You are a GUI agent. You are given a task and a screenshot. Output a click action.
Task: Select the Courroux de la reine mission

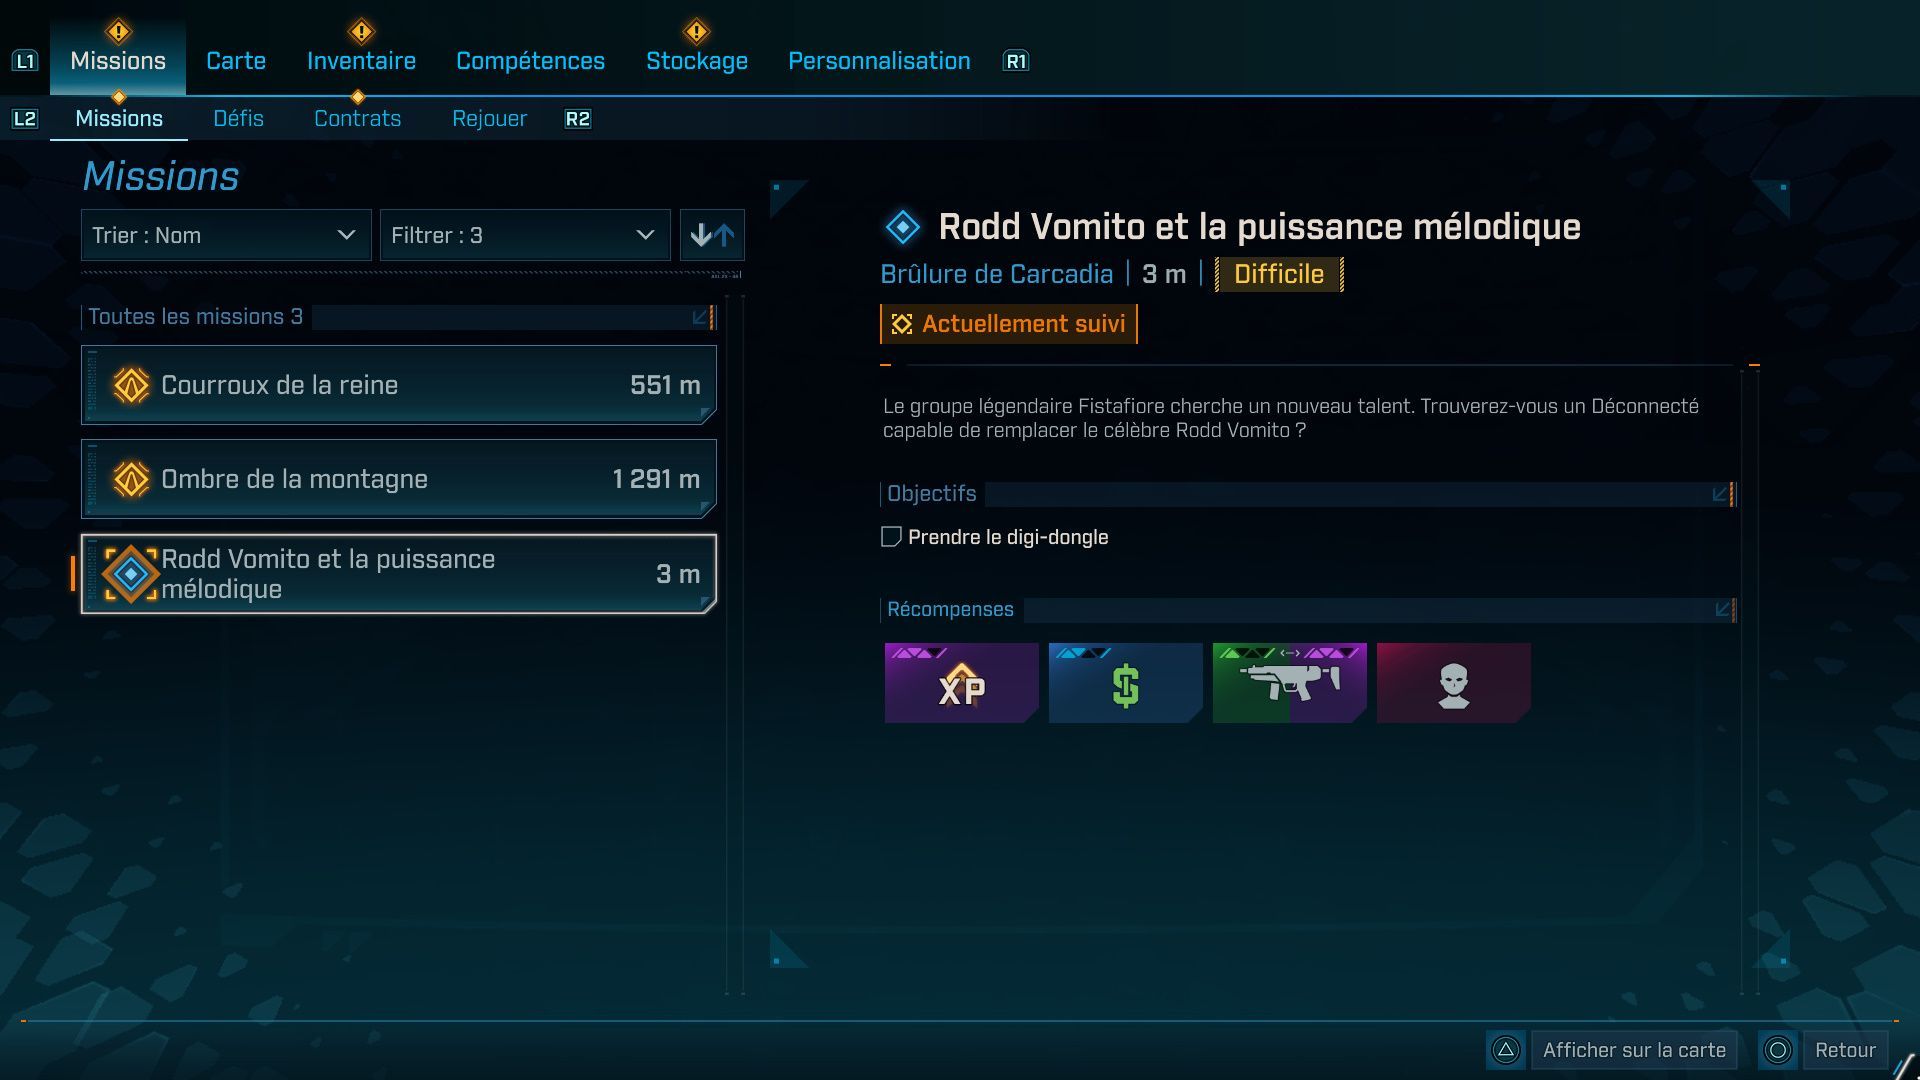pos(399,385)
